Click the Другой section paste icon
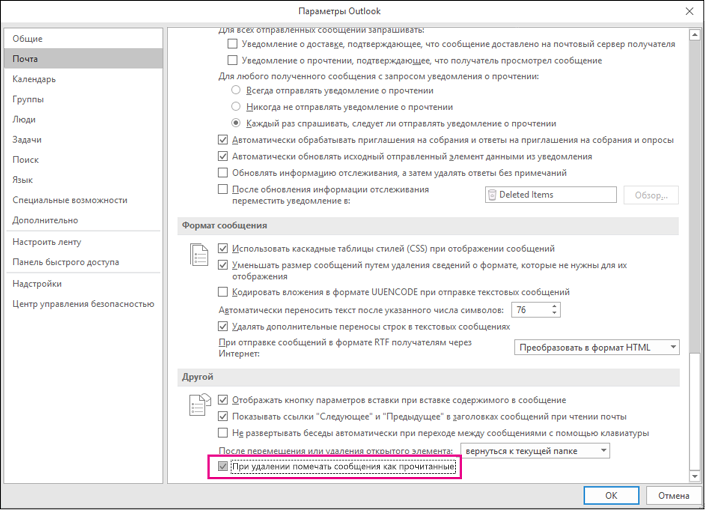Viewport: 705px width, 510px height. click(199, 405)
